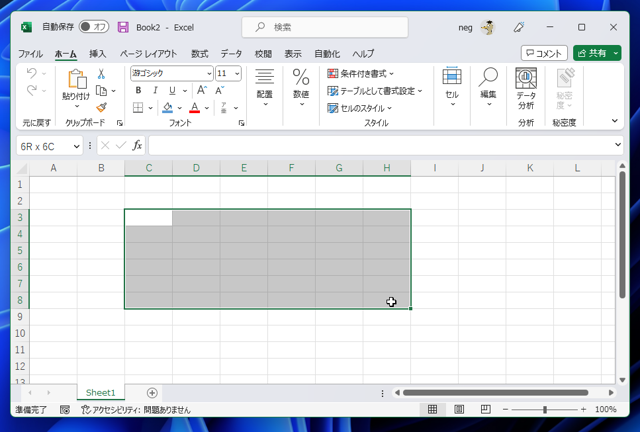Screen dimensions: 640x432
Task: Click the phonetic guide (furigana) icon
Action: [x=224, y=108]
